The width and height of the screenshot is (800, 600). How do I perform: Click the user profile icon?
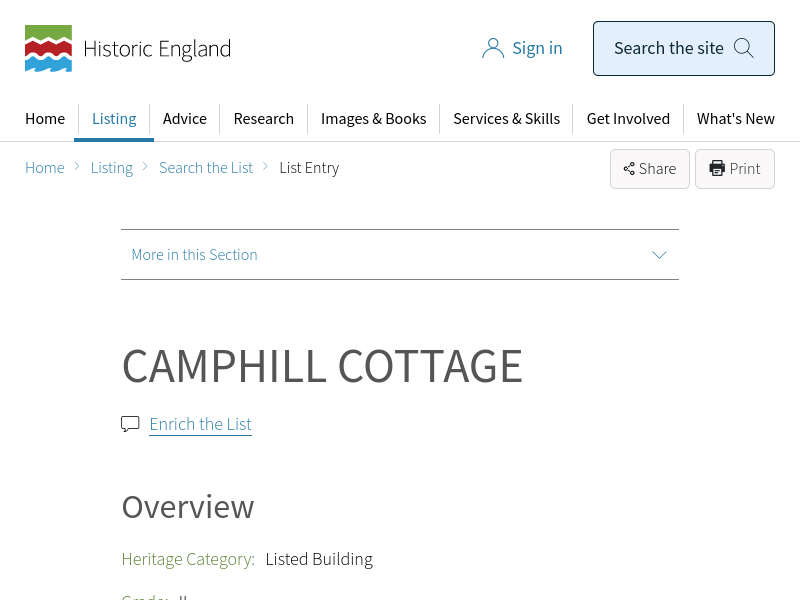[x=492, y=48]
